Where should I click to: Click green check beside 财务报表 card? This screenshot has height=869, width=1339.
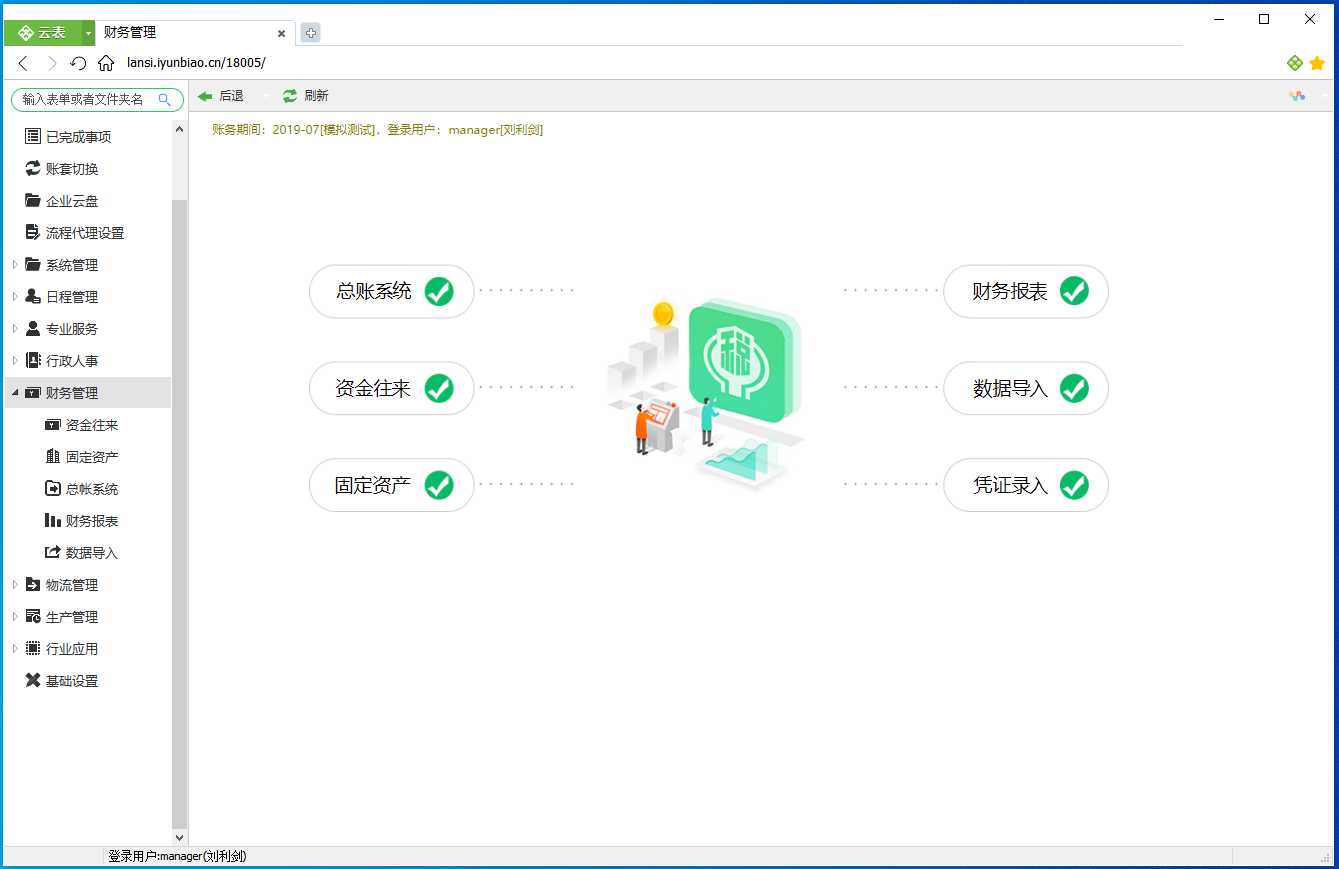[1074, 291]
